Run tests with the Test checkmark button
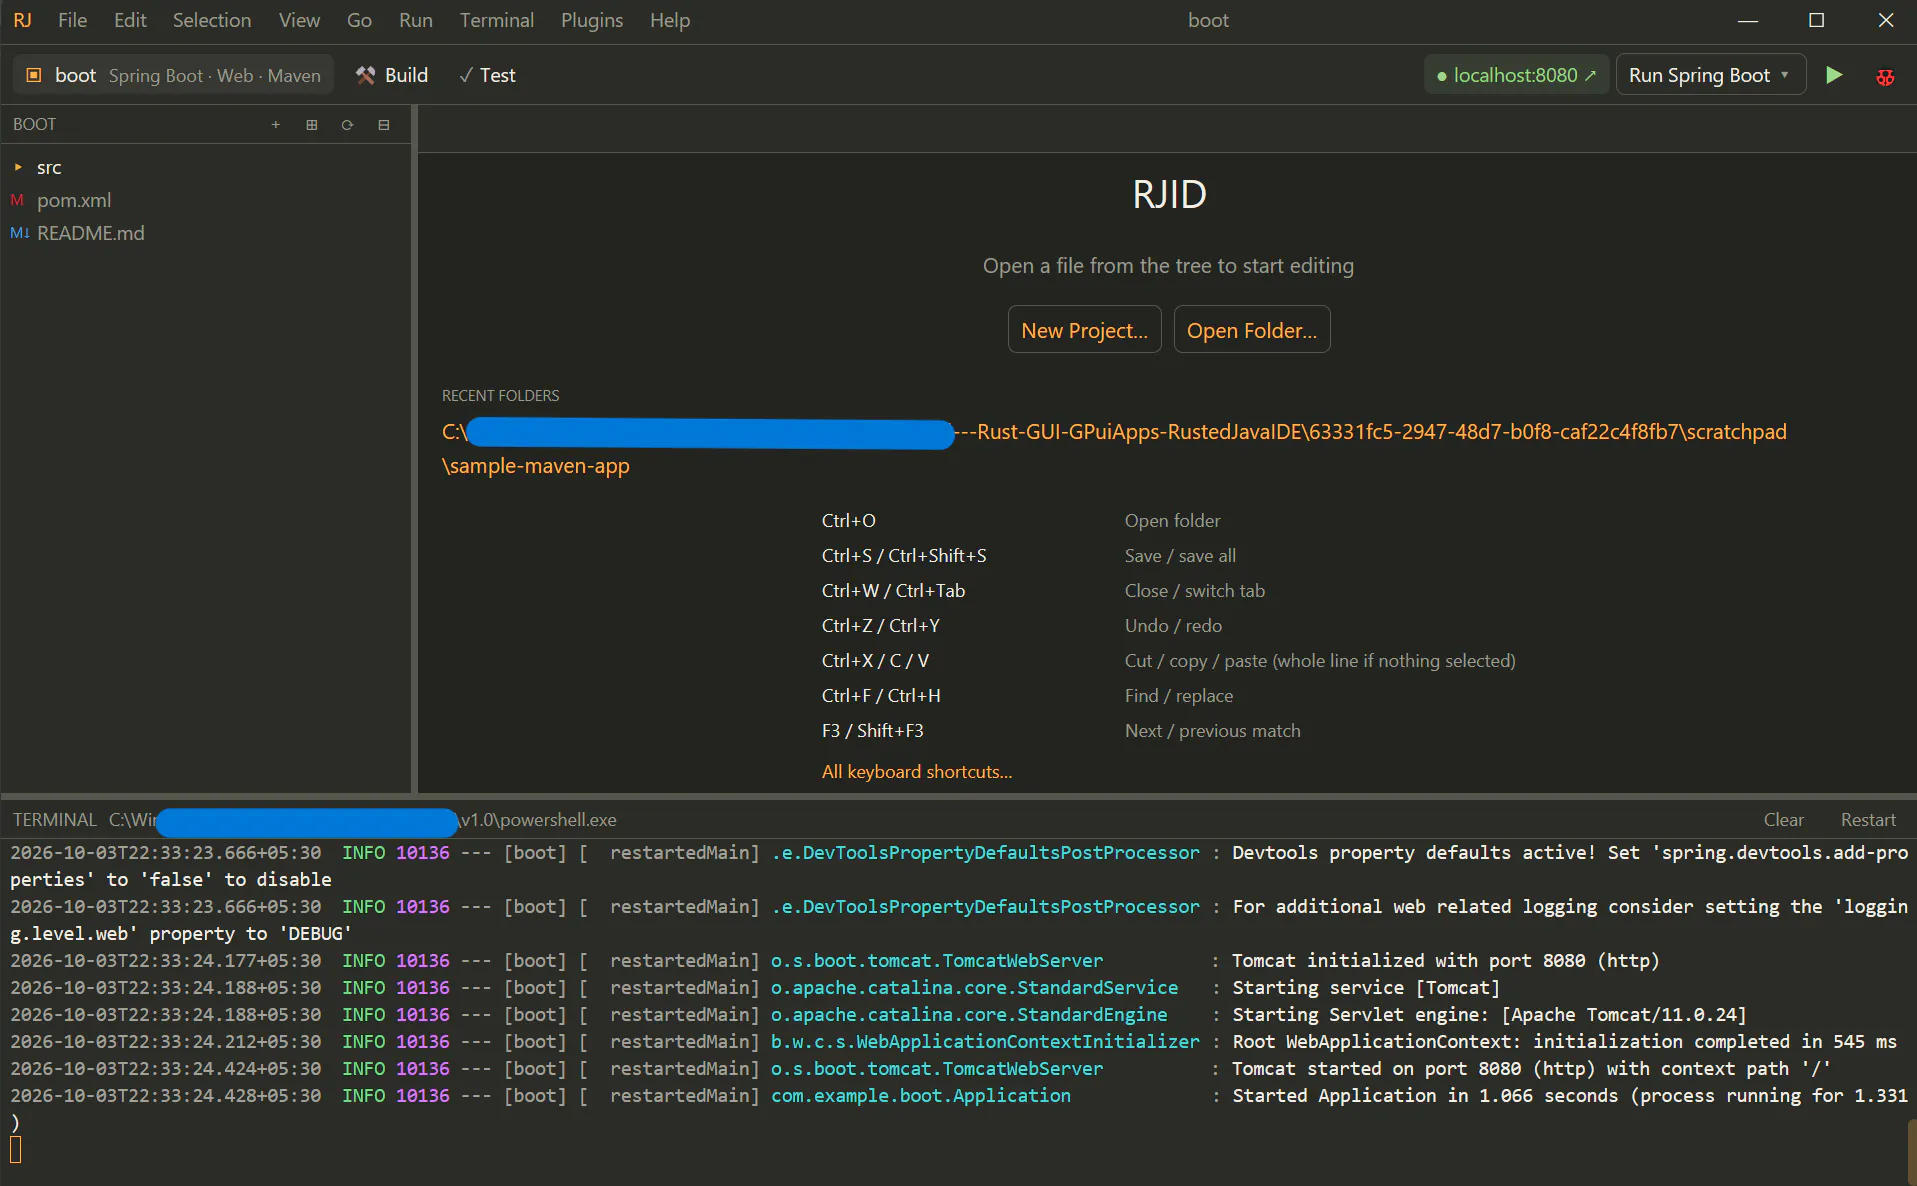The image size is (1917, 1186). pos(487,75)
